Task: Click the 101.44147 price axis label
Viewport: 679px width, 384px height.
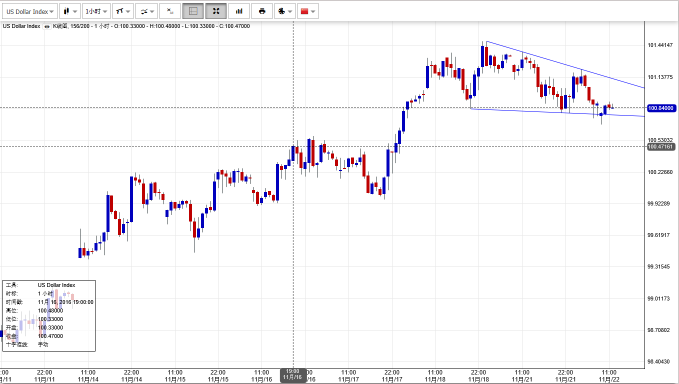Action: [660, 45]
